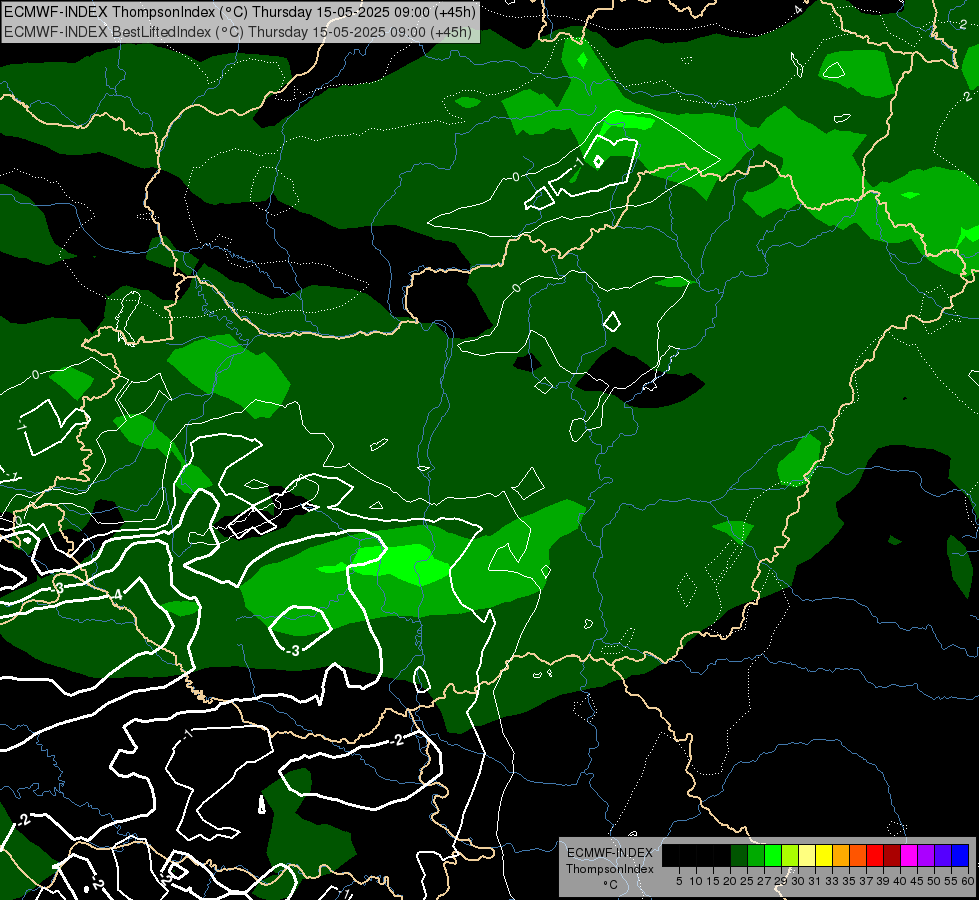Screen dimensions: 979x900
Task: Click the legend tick value 60
Action: [x=968, y=881]
